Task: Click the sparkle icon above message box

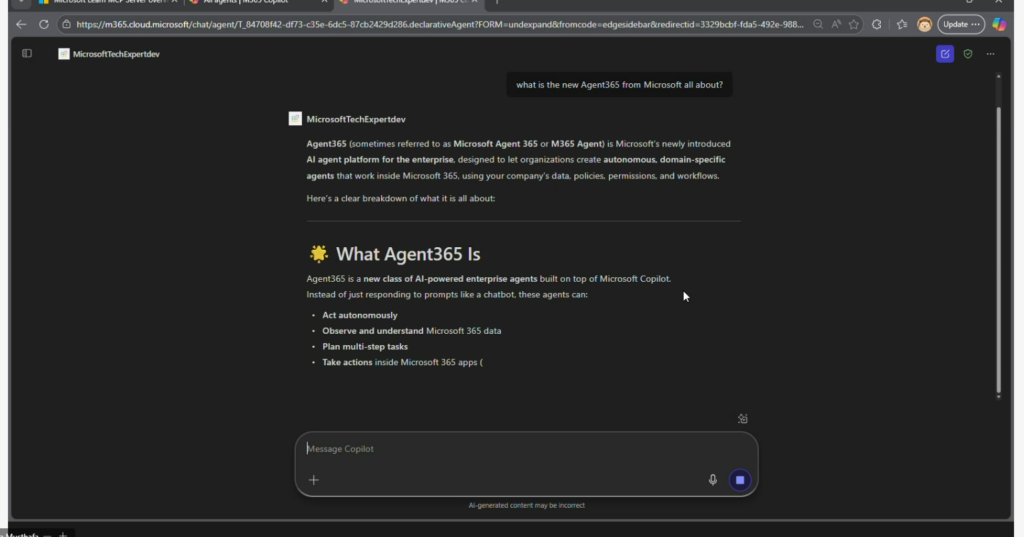Action: [743, 419]
